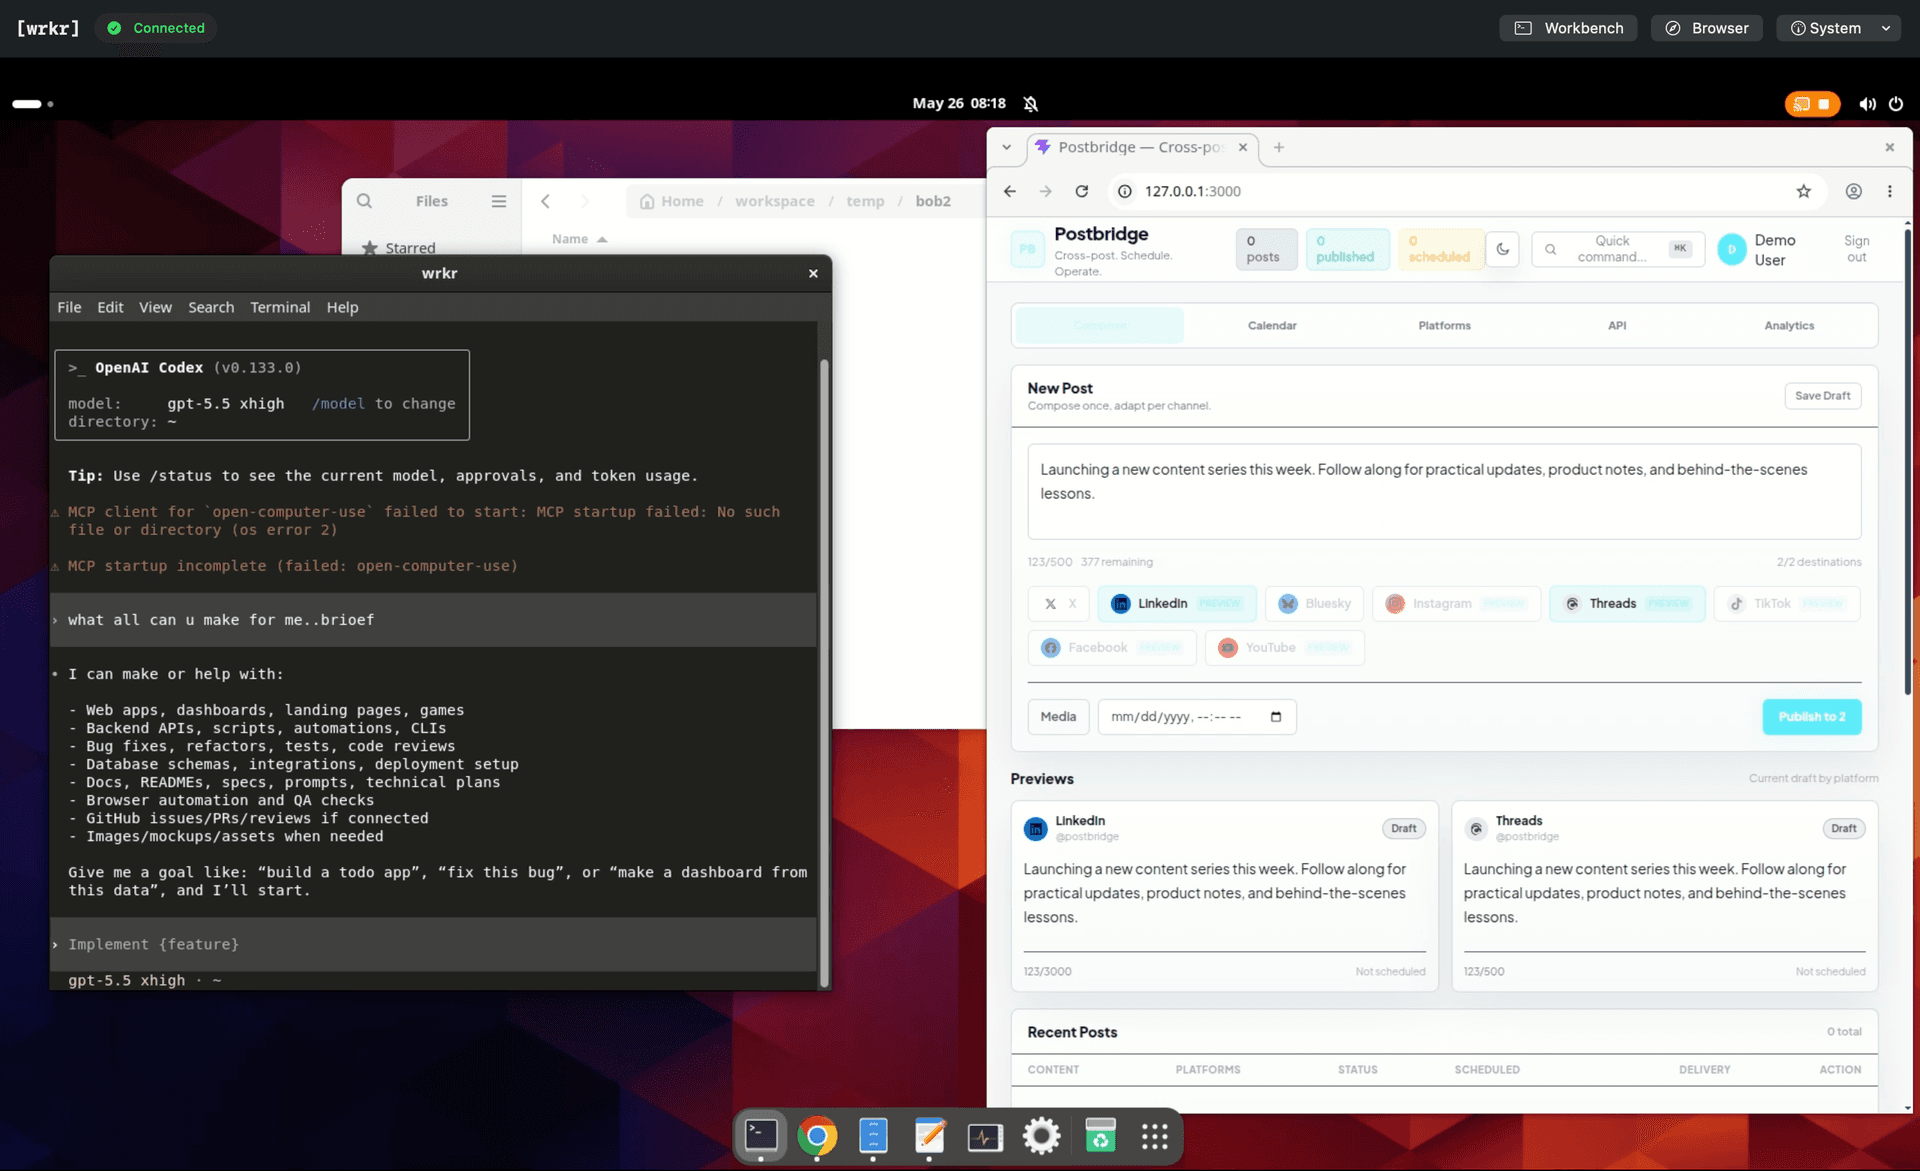This screenshot has height=1171, width=1920.
Task: Show all applications grid
Action: click(x=1155, y=1135)
